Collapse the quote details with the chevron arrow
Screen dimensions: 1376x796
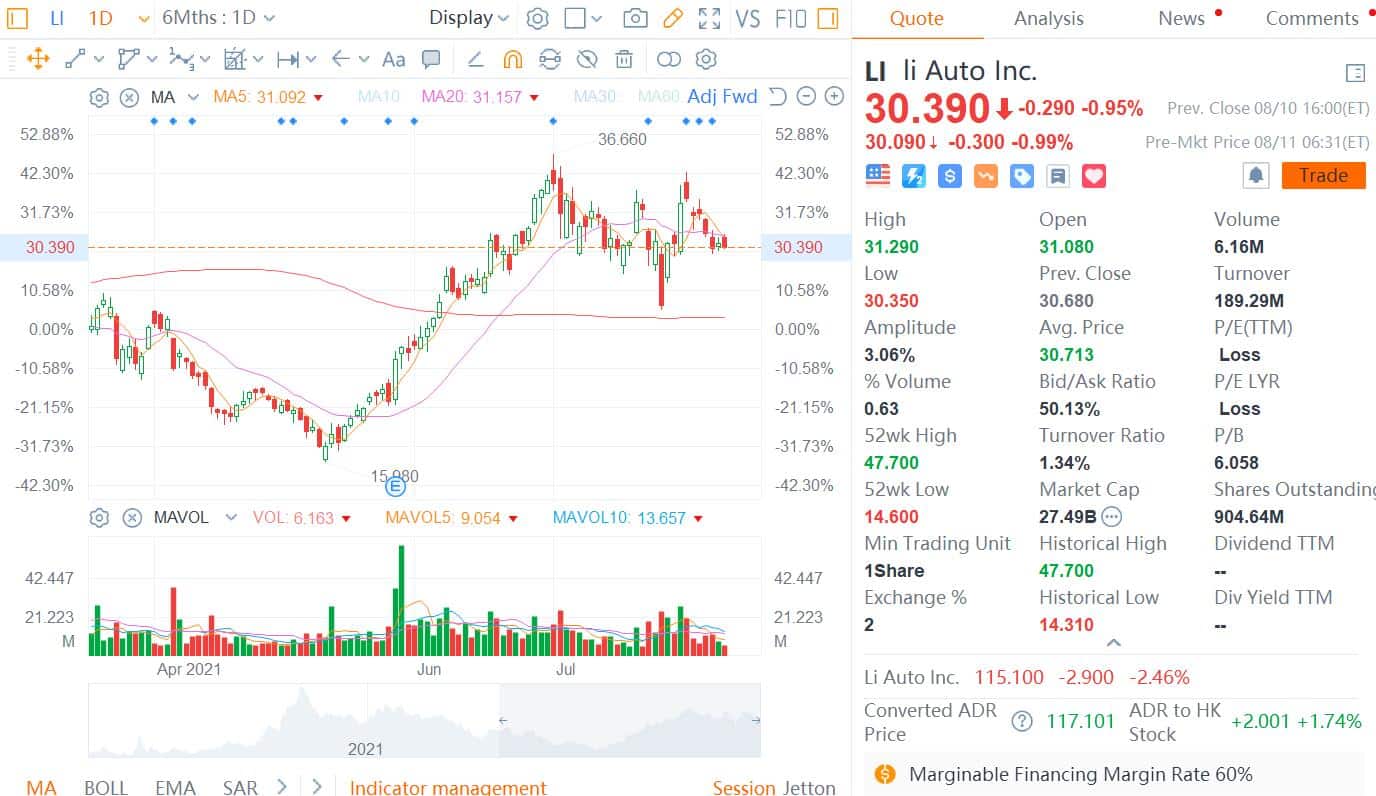(x=1112, y=643)
